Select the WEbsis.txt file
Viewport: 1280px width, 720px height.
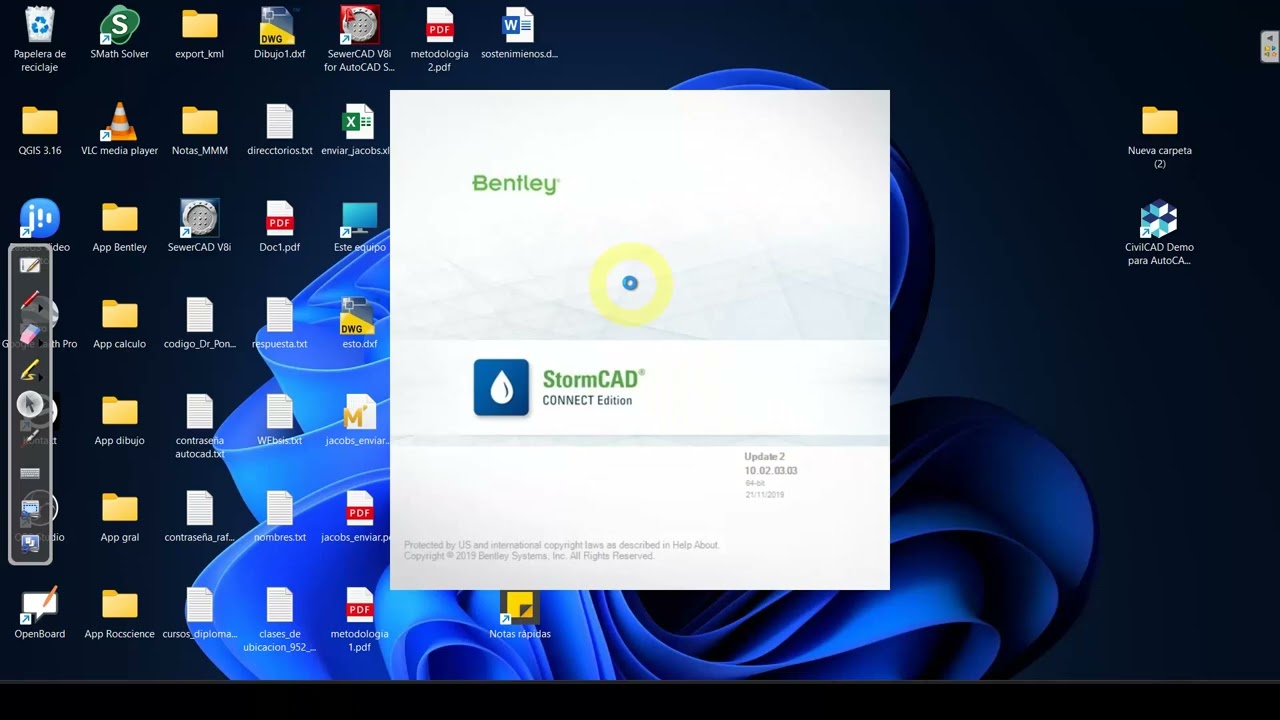tap(280, 421)
